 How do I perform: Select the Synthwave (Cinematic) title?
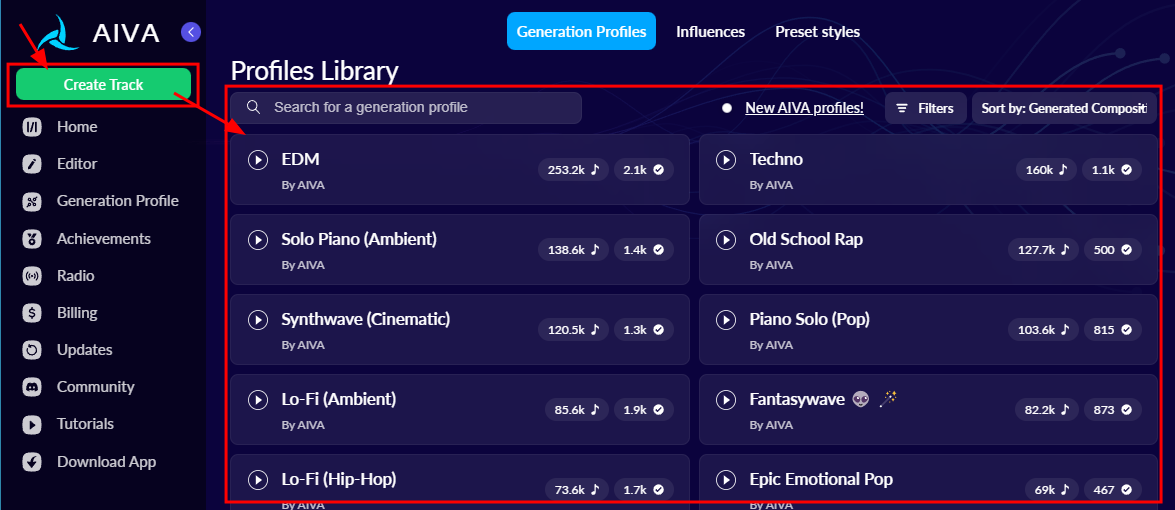(366, 319)
